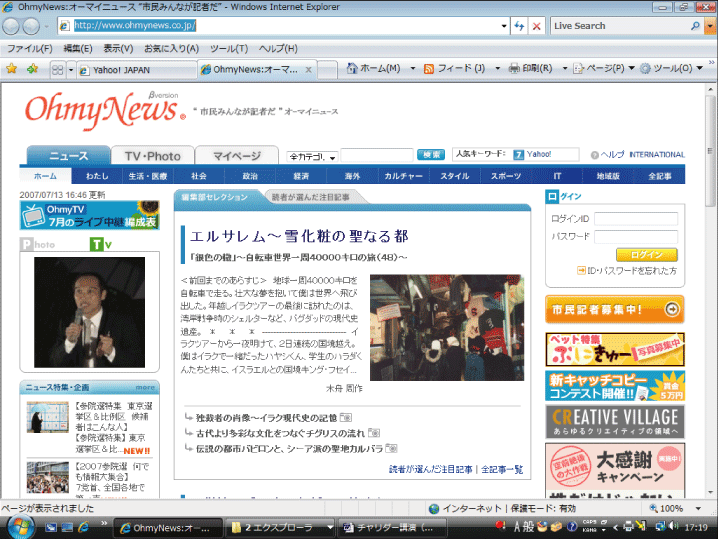Click the Favorites star icon
Image resolution: width=720 pixels, height=544 pixels.
11,69
